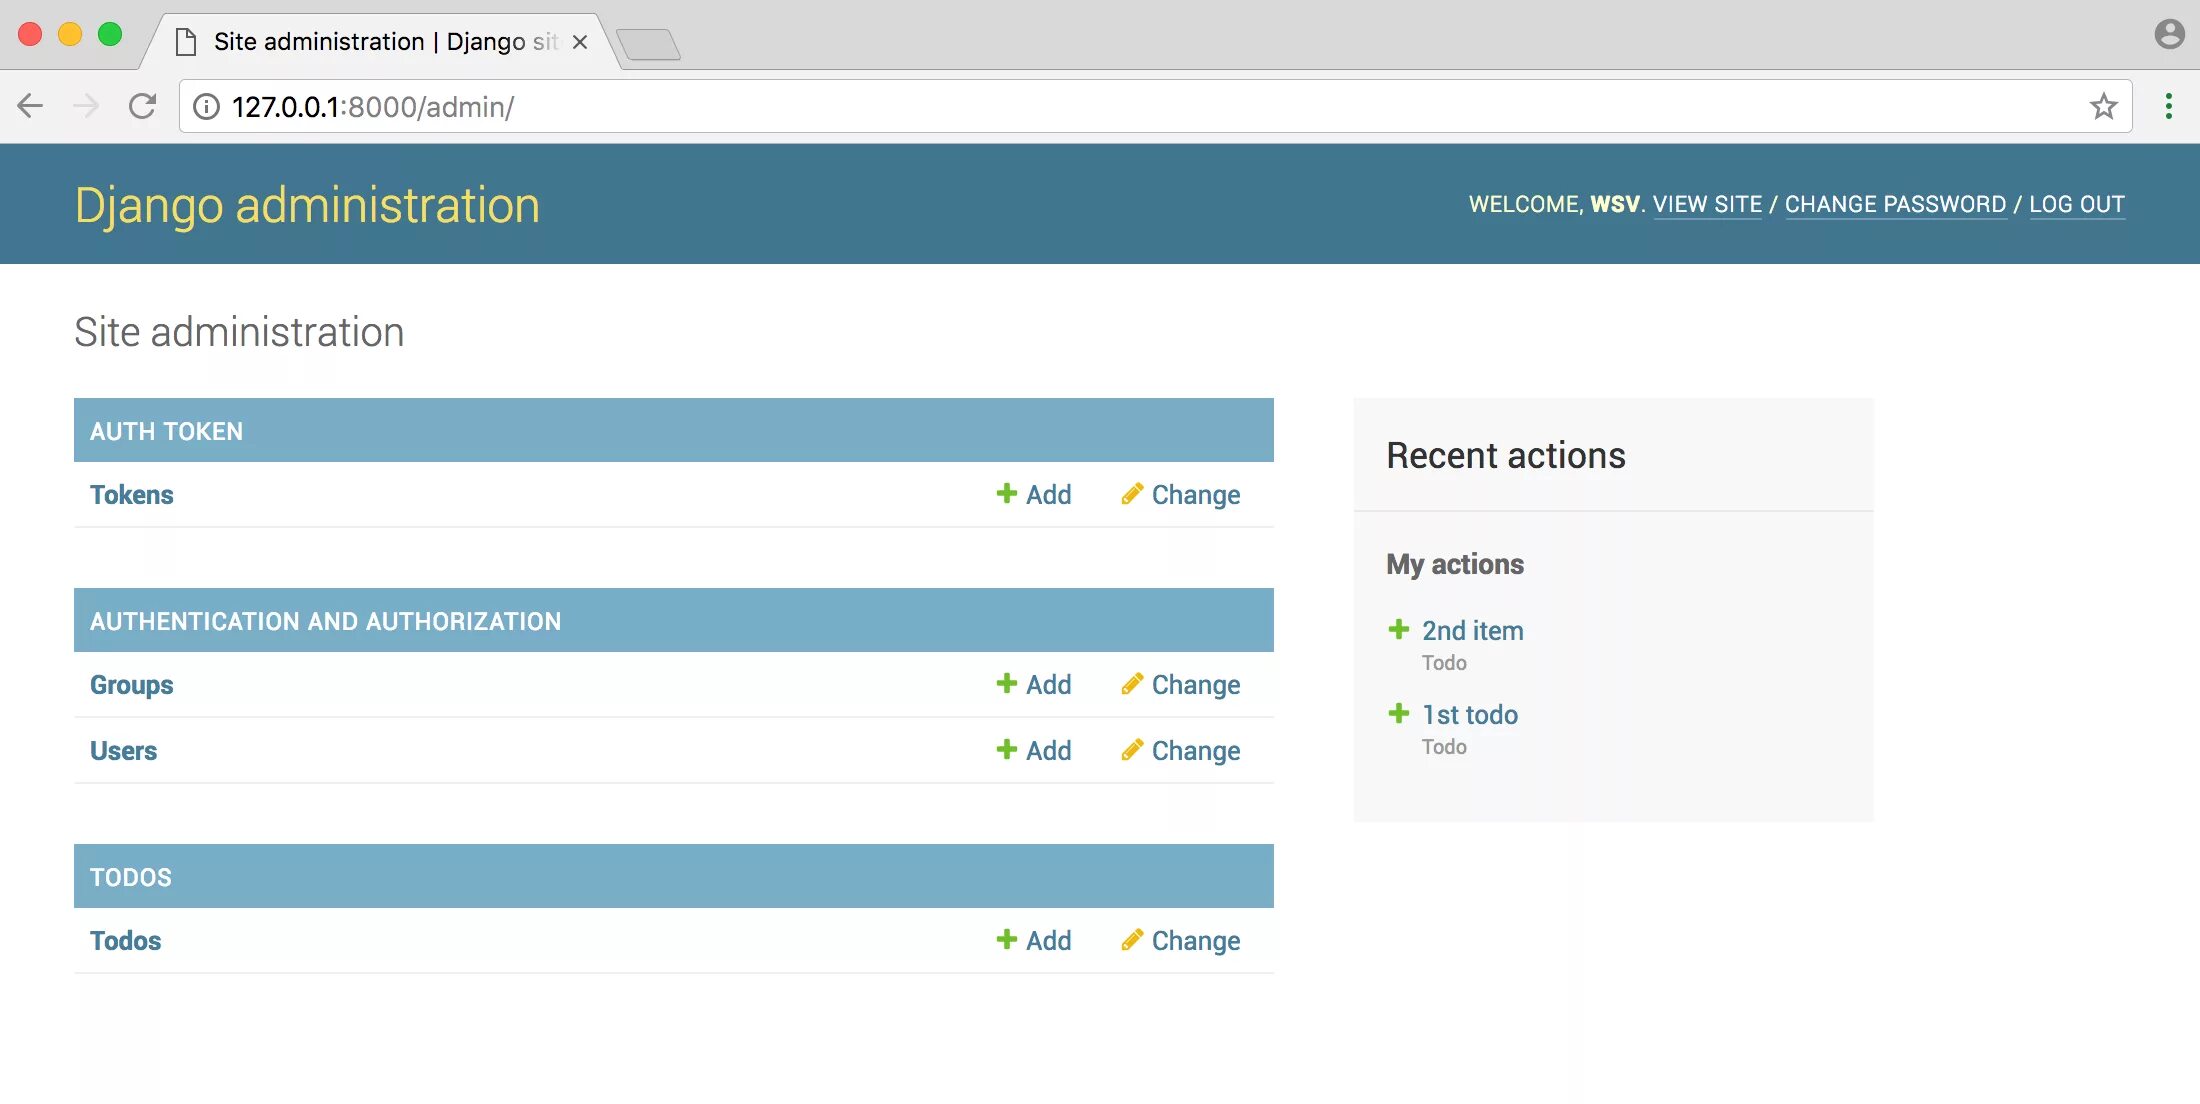Click the browser back arrow
The height and width of the screenshot is (1104, 2200).
[x=31, y=106]
